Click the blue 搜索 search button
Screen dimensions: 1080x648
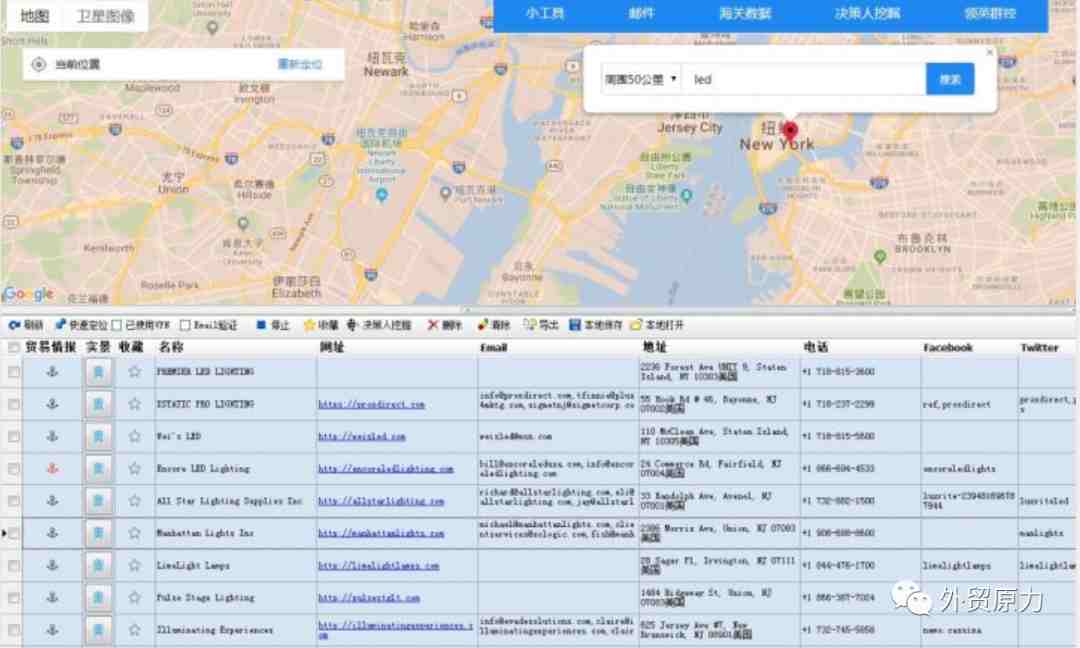[950, 79]
